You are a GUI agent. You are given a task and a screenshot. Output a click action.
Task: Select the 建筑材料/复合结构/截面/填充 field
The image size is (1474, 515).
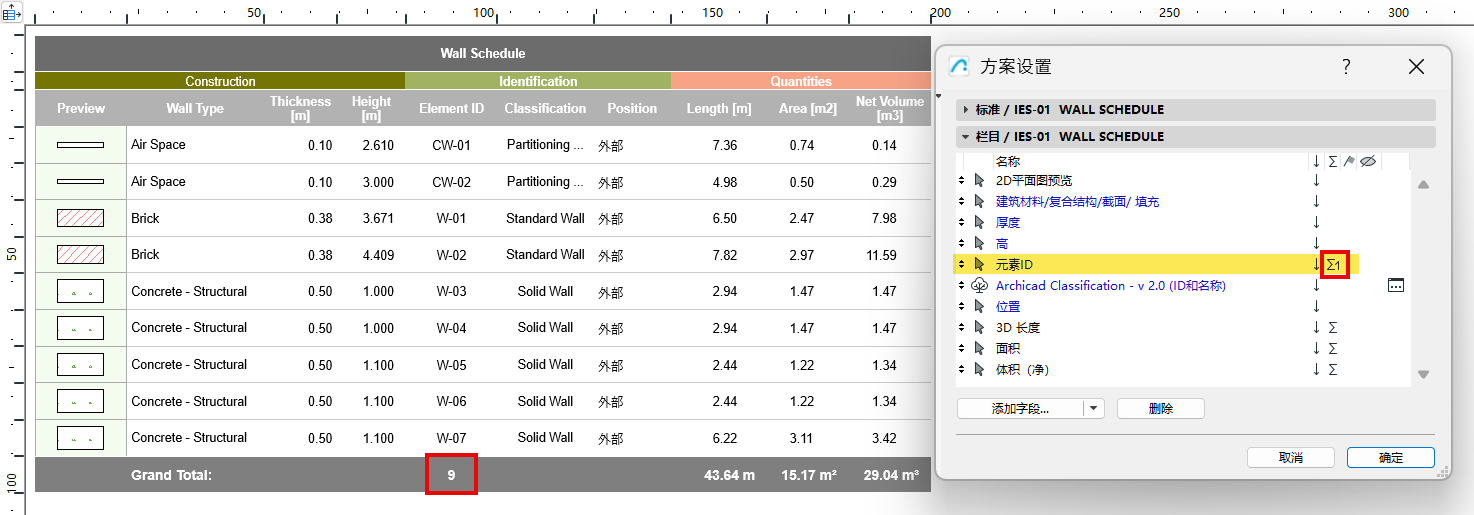click(x=1077, y=202)
